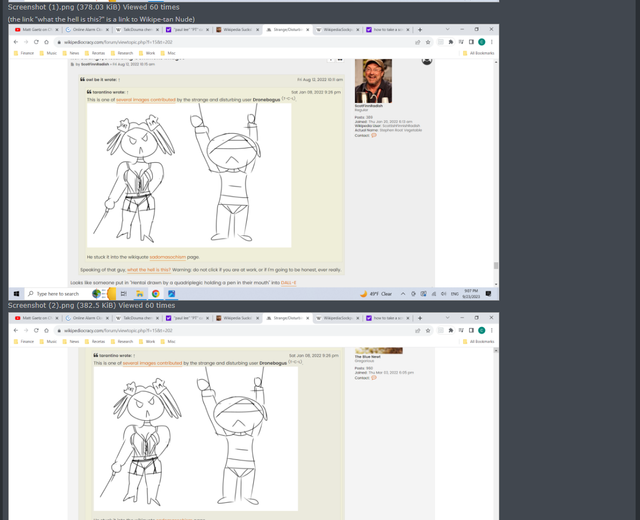
Task: Click the new tab plus in Screenshot (2)
Action: (420, 318)
